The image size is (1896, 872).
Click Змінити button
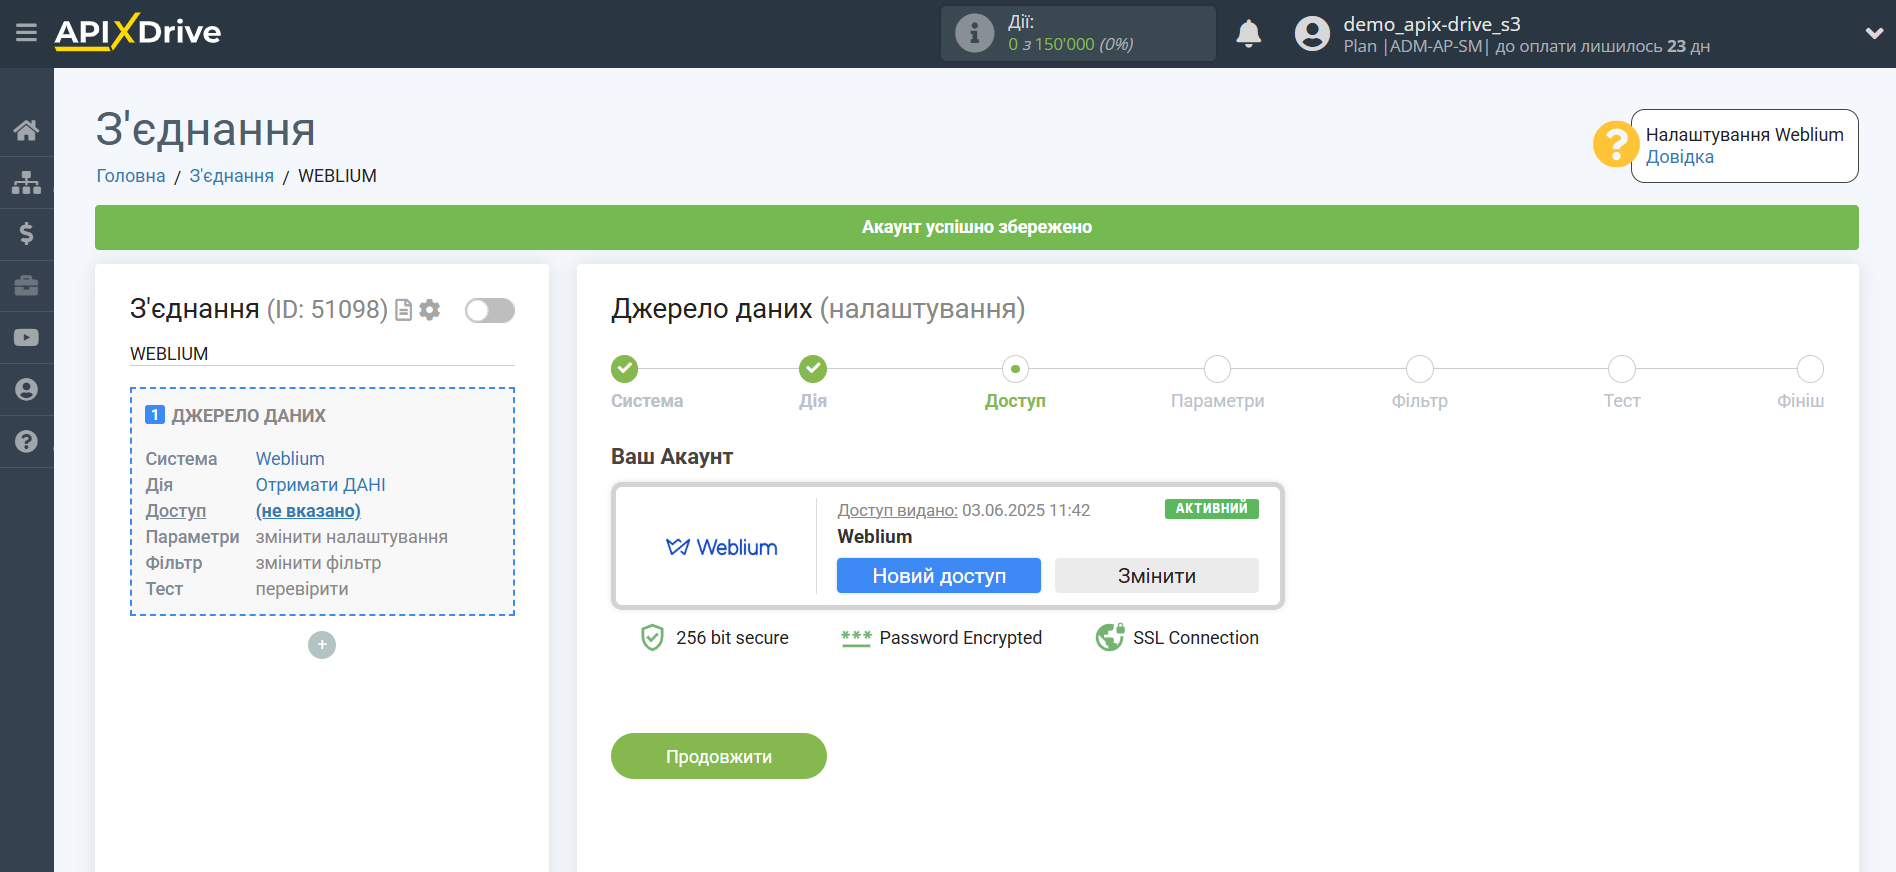coord(1157,576)
